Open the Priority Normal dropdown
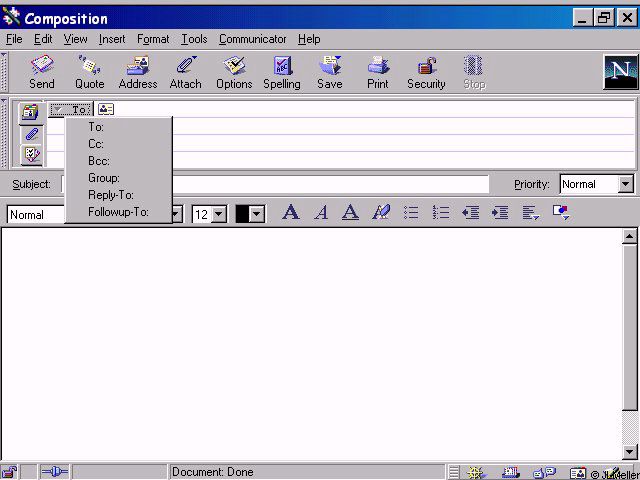 pyautogui.click(x=625, y=184)
